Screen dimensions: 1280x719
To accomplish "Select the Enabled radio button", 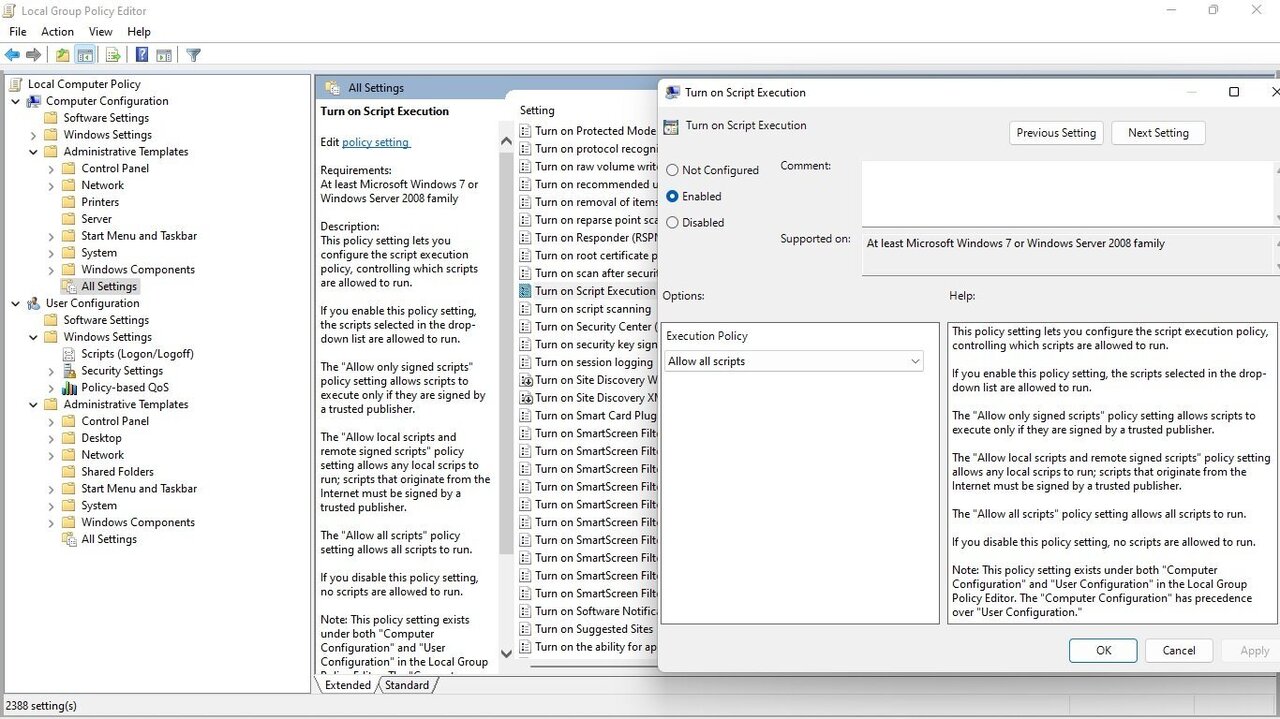I will [x=672, y=197].
